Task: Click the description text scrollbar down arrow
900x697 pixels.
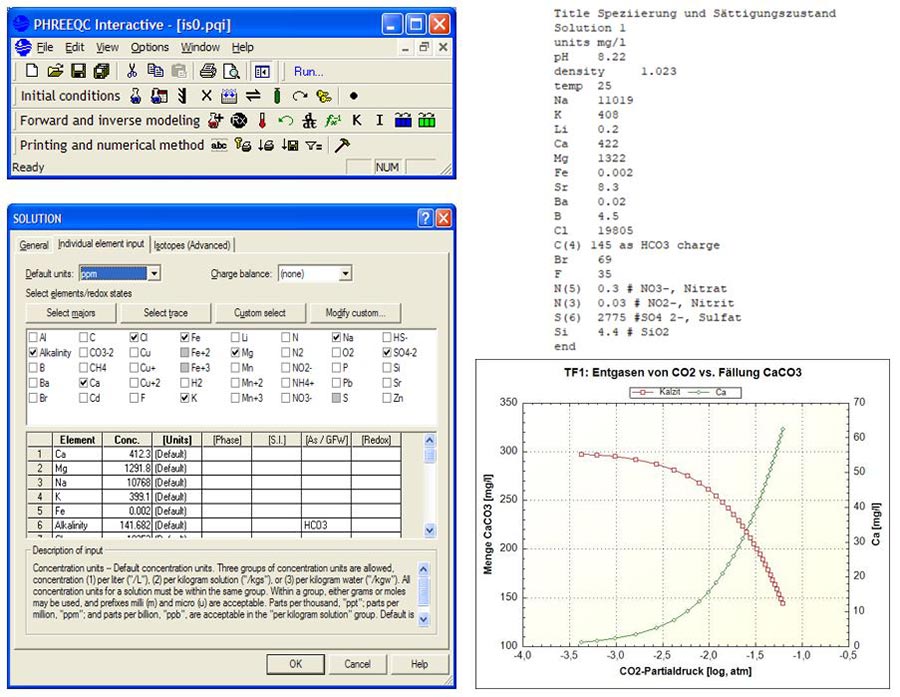Action: pos(424,619)
